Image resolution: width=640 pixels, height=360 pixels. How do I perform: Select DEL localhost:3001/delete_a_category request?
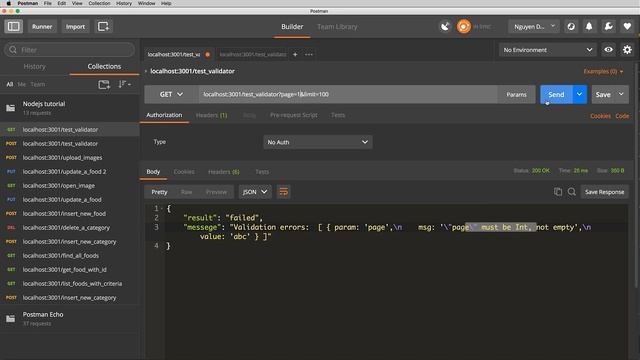[x=70, y=228]
